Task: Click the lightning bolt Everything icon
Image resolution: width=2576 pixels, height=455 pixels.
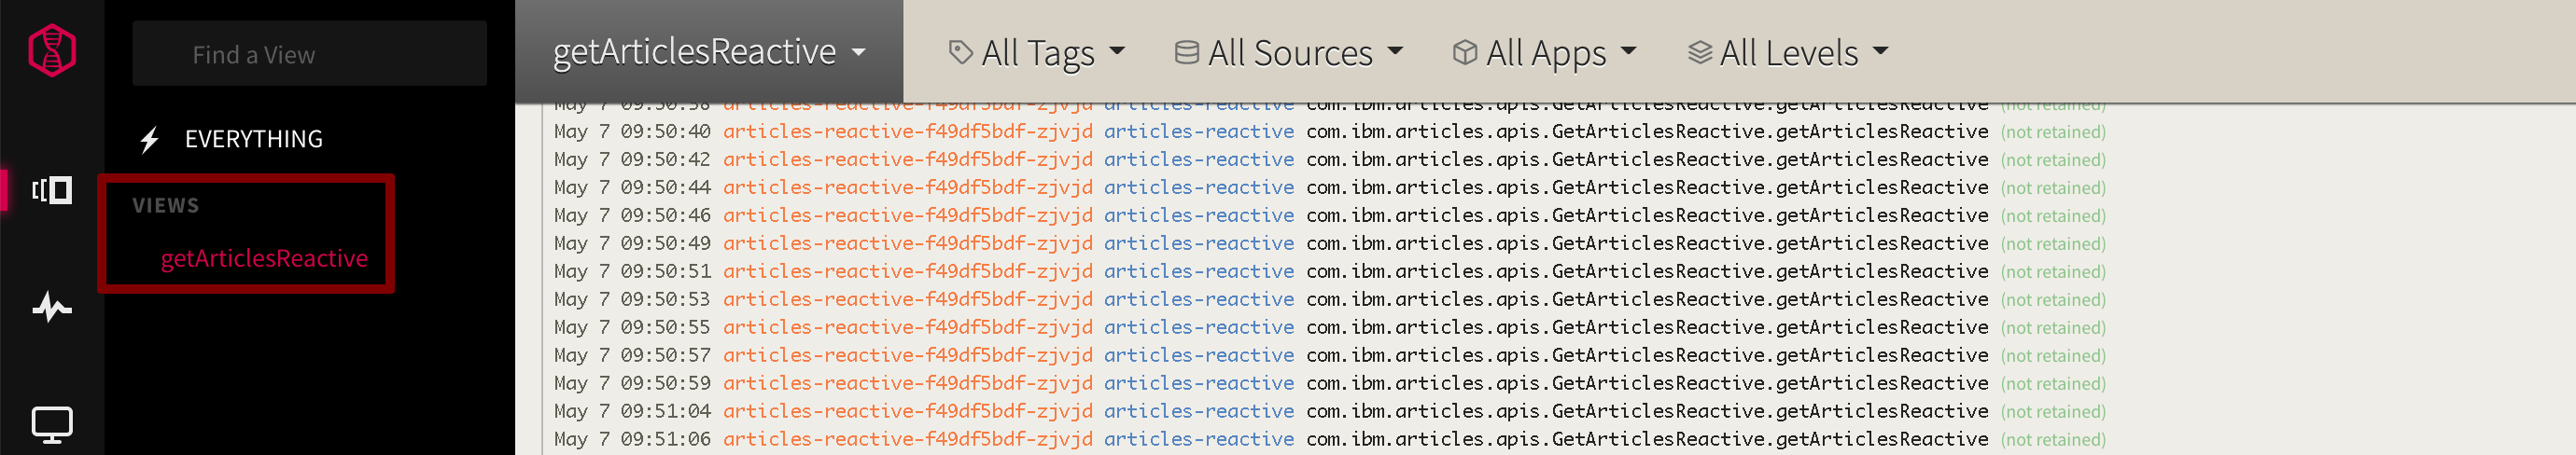Action: click(x=150, y=140)
